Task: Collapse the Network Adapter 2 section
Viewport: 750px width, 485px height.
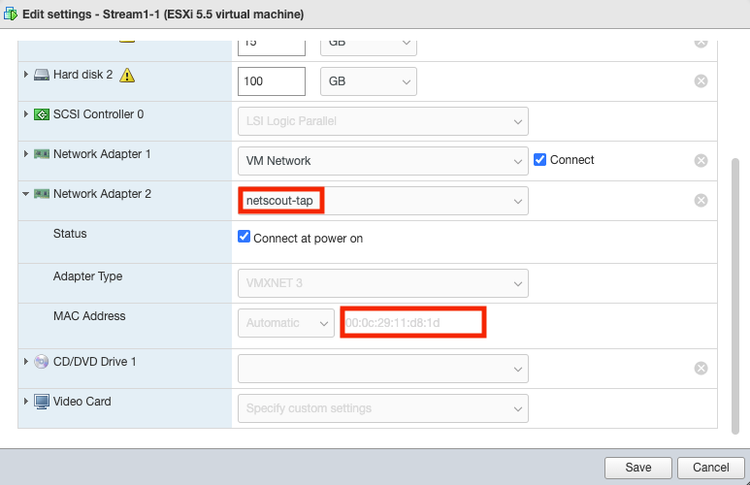Action: 26,194
